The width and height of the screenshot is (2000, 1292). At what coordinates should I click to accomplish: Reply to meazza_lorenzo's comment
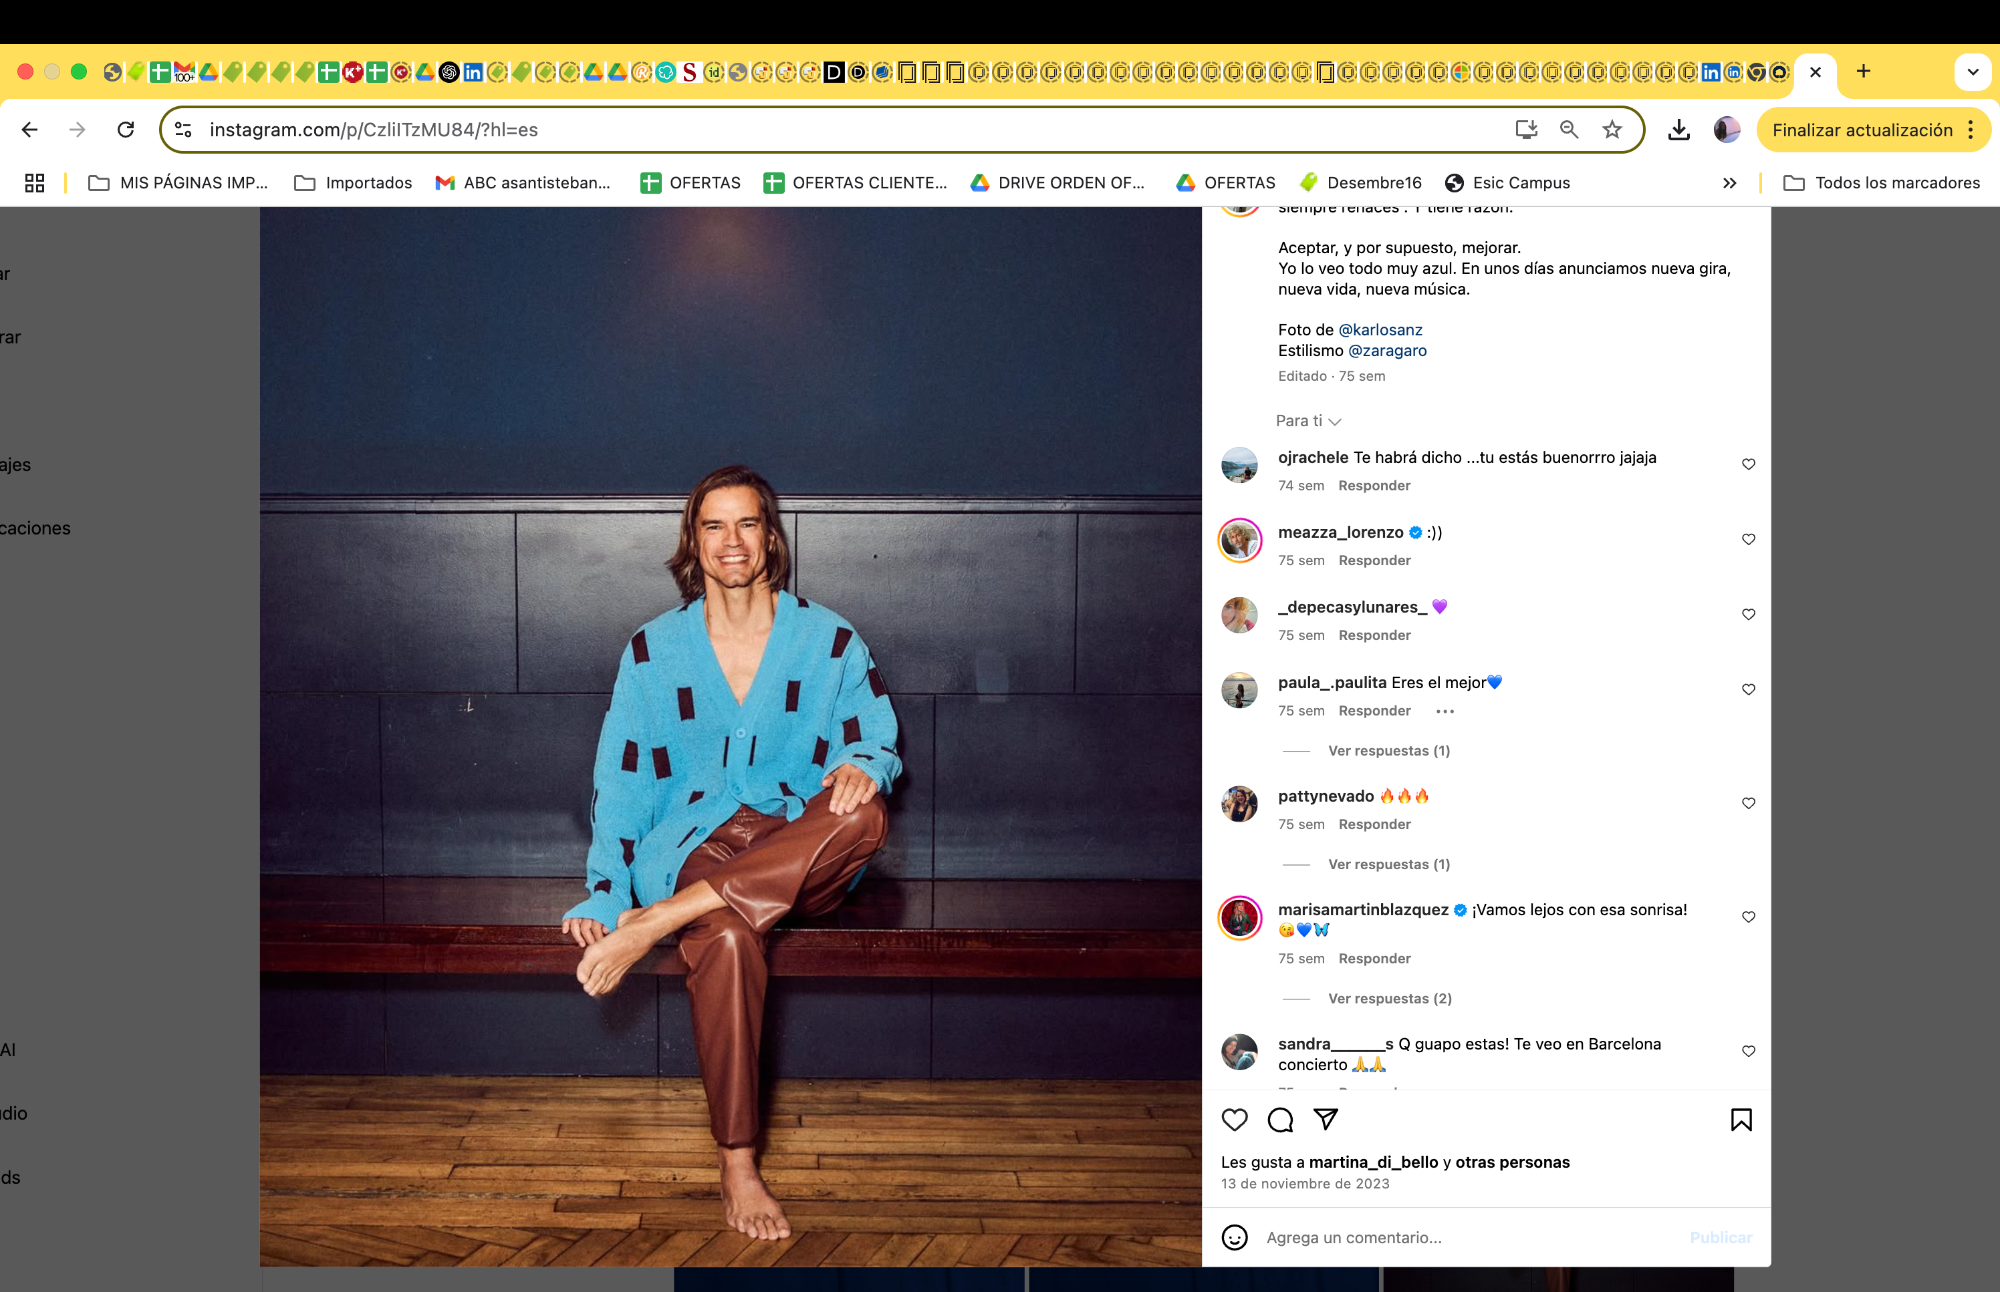1375,561
